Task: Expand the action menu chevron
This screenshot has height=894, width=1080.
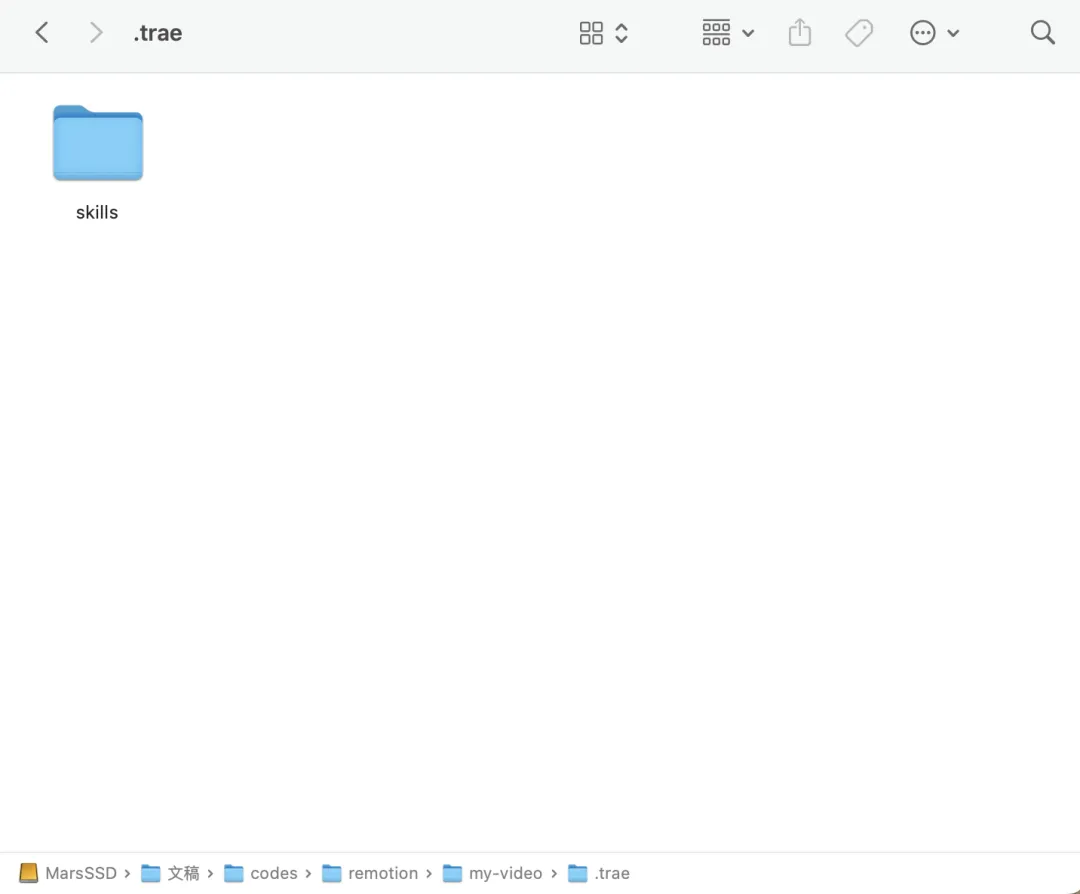Action: click(953, 33)
